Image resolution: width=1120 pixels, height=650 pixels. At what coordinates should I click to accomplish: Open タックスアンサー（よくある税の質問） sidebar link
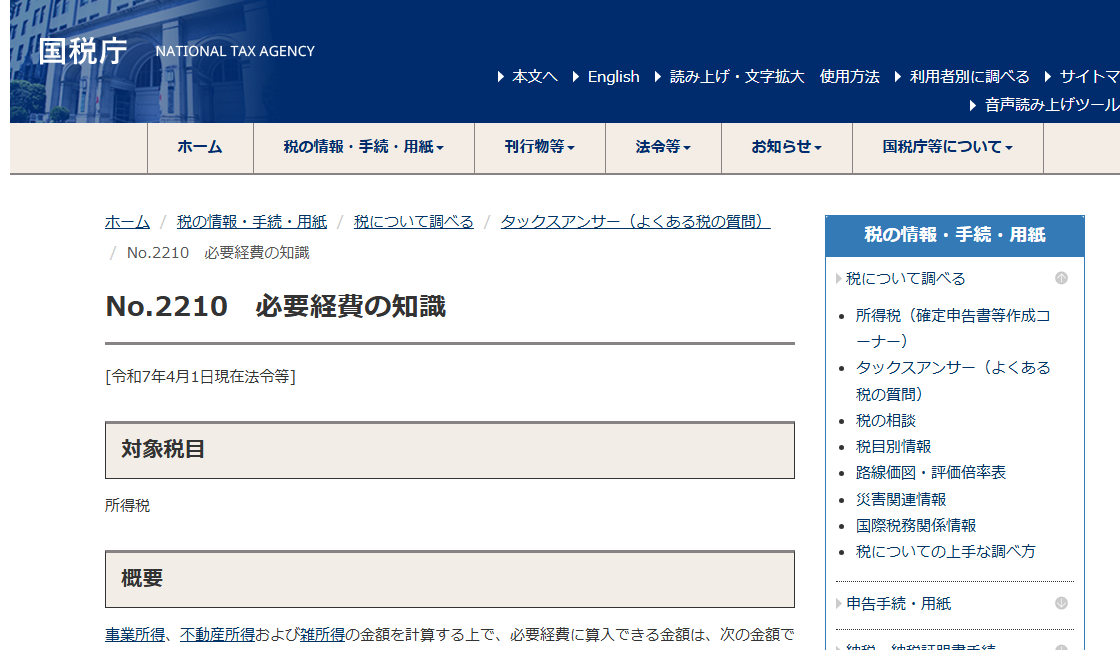(953, 381)
